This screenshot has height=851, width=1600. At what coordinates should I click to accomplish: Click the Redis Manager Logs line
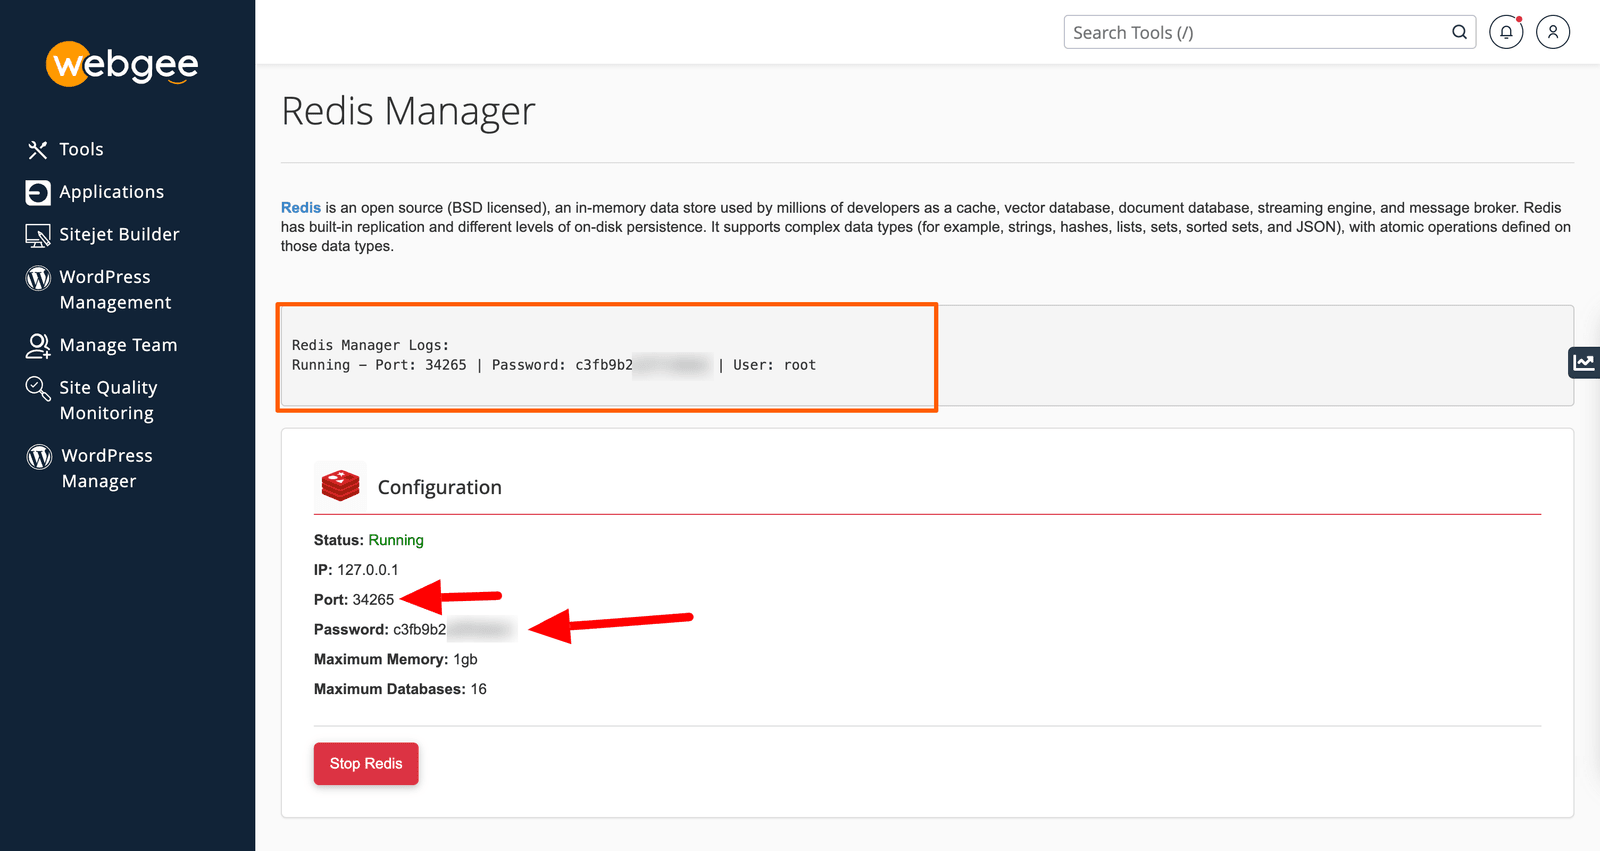[370, 345]
